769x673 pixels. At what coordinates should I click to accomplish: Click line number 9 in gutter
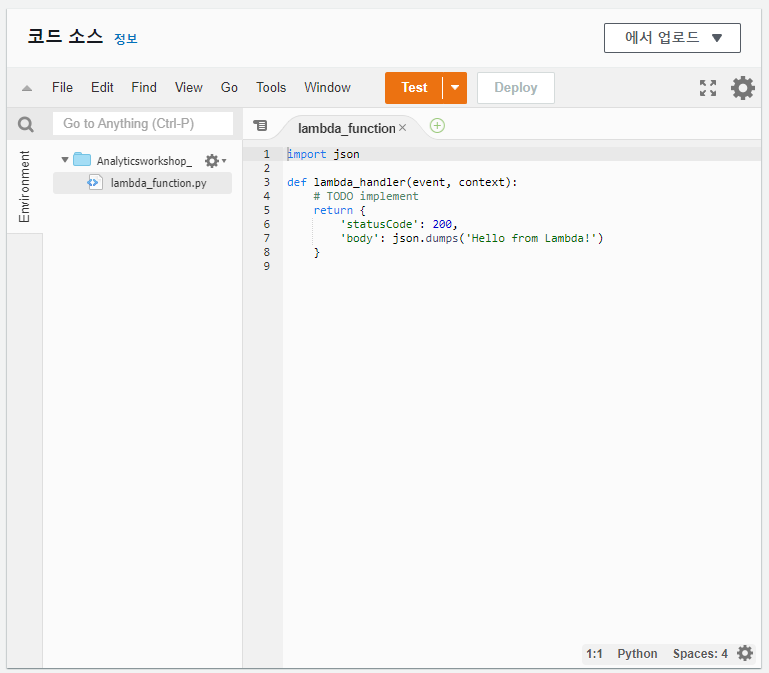point(266,266)
